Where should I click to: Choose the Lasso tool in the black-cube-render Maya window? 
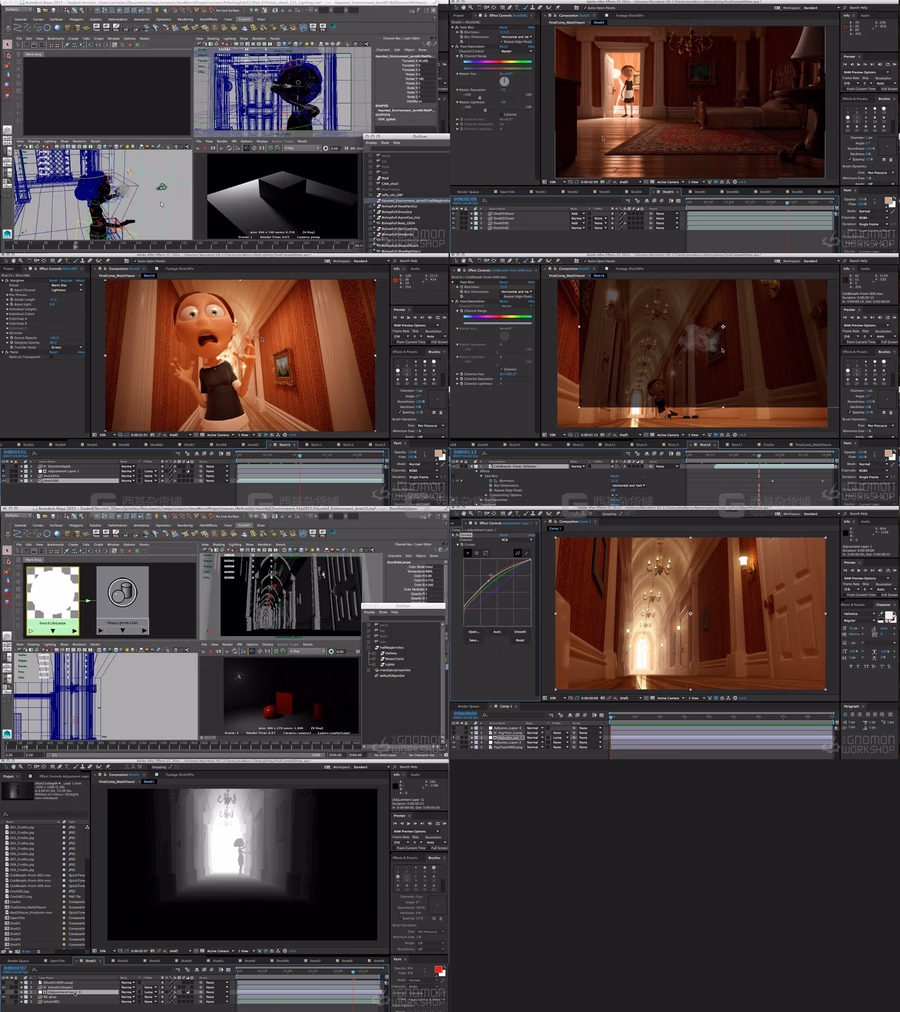tap(7, 56)
